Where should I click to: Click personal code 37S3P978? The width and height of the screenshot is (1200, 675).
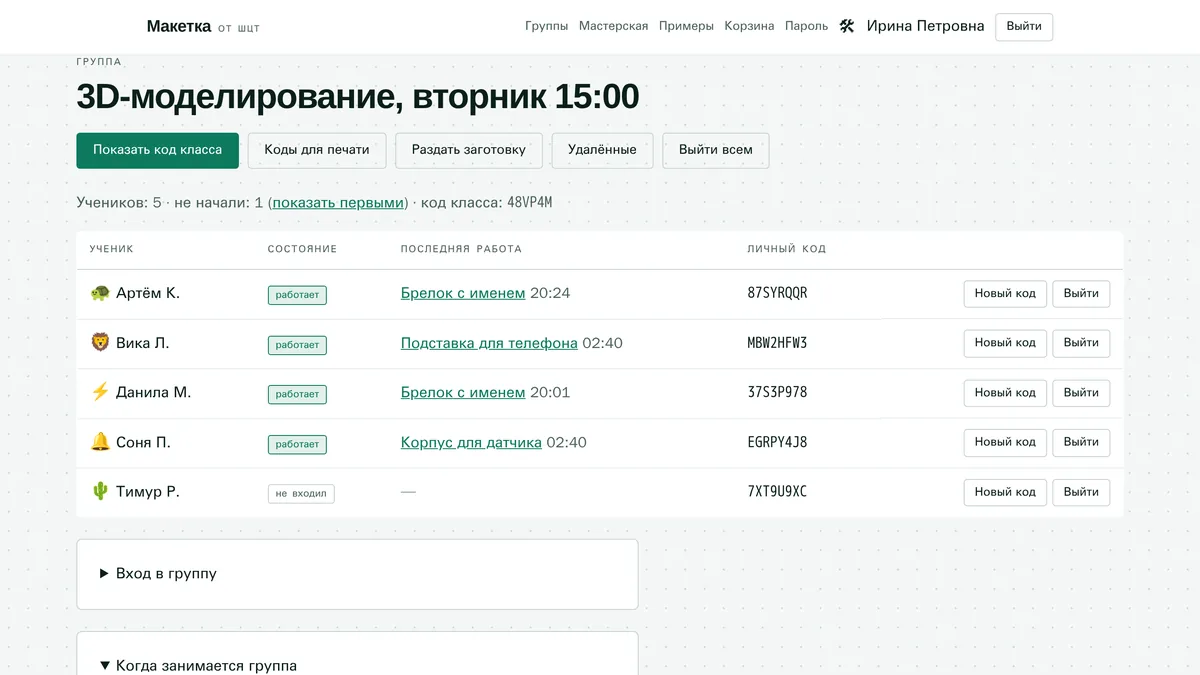pos(777,392)
